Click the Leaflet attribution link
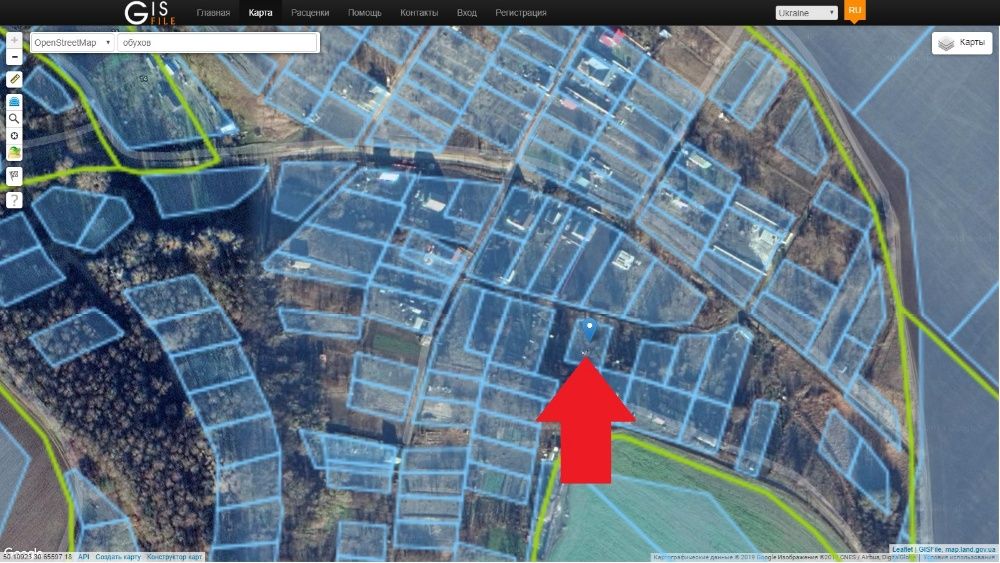Screen dimensions: 1000x563 pos(902,549)
